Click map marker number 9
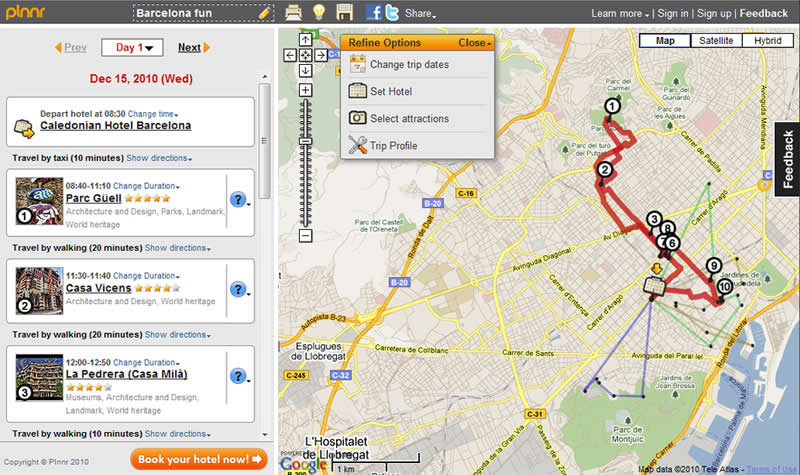The image size is (800, 475). pos(714,265)
